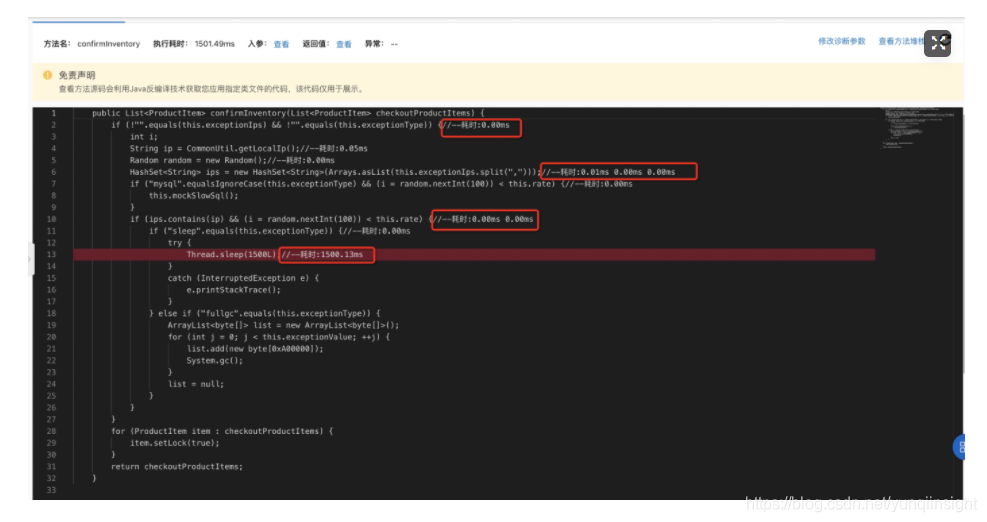
Task: Click the list.add(new byte[0xA00000]) line
Action: pyautogui.click(x=255, y=349)
